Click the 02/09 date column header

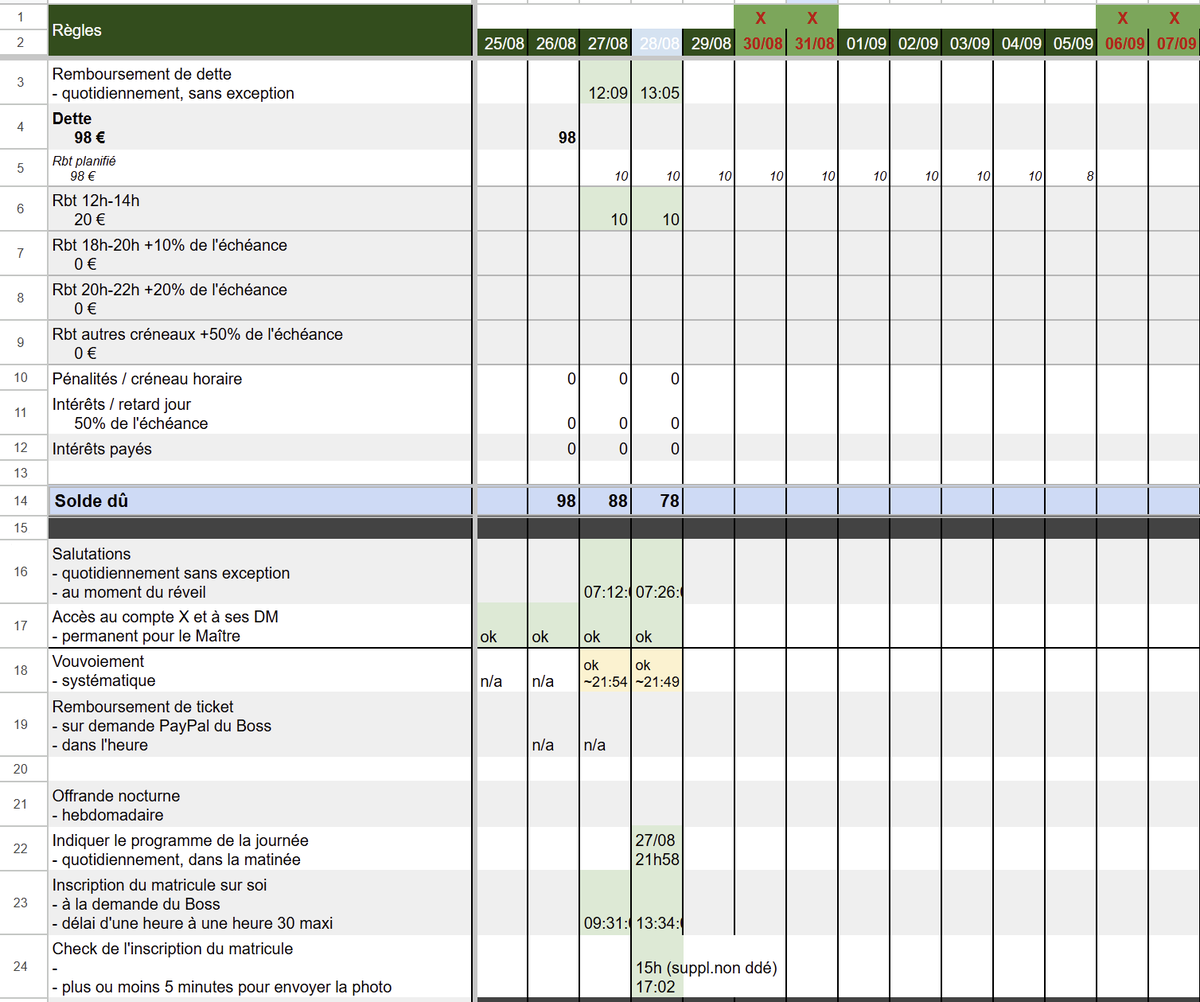[917, 44]
